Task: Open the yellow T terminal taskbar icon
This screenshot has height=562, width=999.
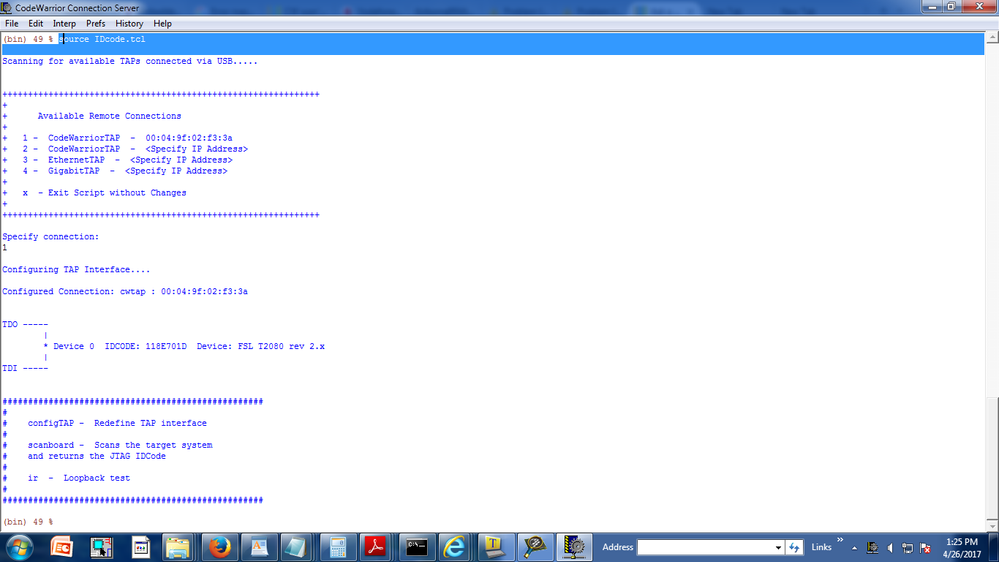Action: click(495, 547)
